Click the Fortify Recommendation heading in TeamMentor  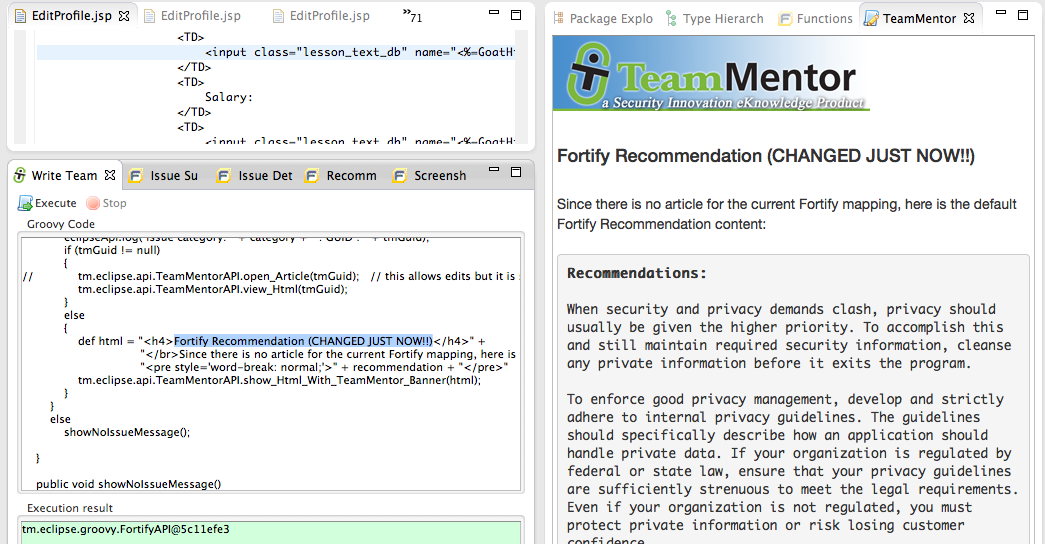pos(766,156)
